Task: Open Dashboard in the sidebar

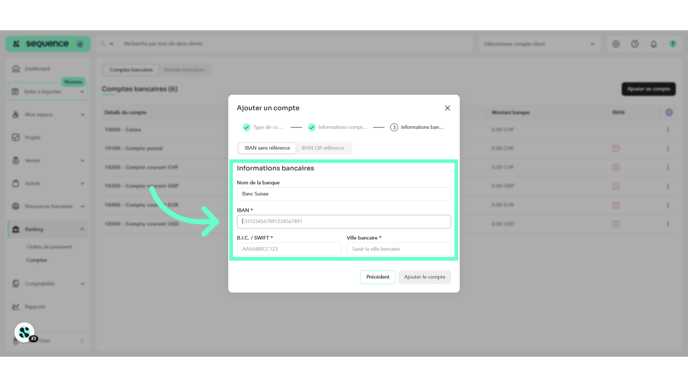Action: coord(37,69)
